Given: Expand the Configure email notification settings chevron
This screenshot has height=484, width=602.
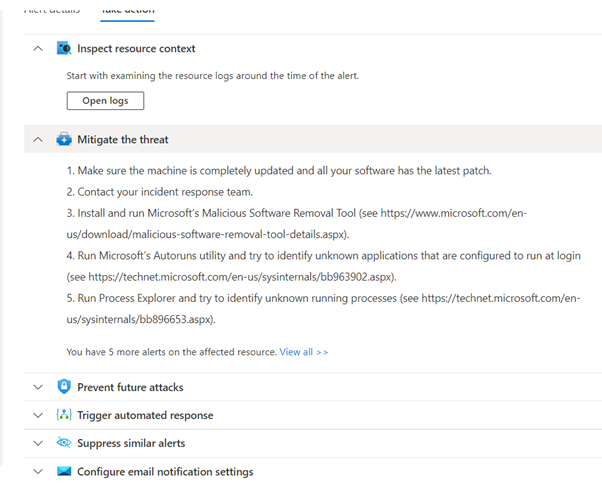Looking at the screenshot, I should pyautogui.click(x=38, y=471).
